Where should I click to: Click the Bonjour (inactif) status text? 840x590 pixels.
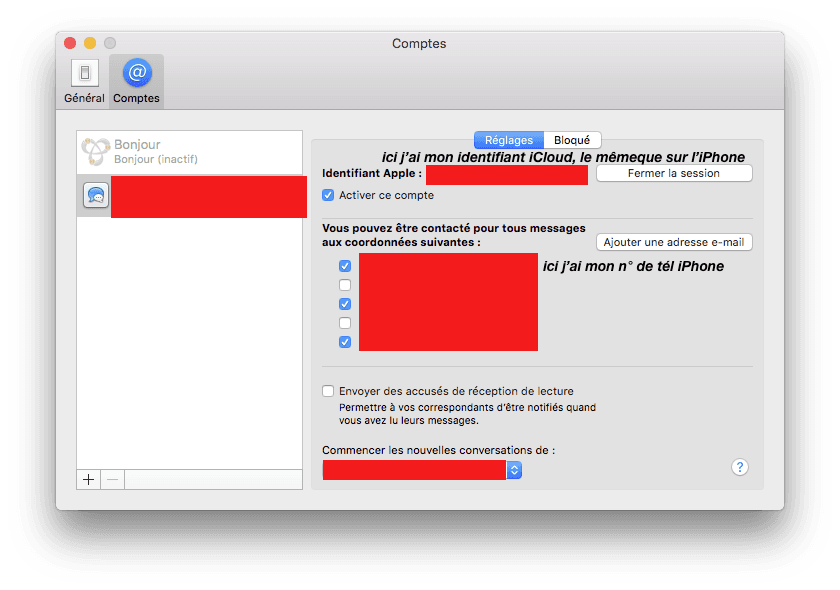click(156, 159)
